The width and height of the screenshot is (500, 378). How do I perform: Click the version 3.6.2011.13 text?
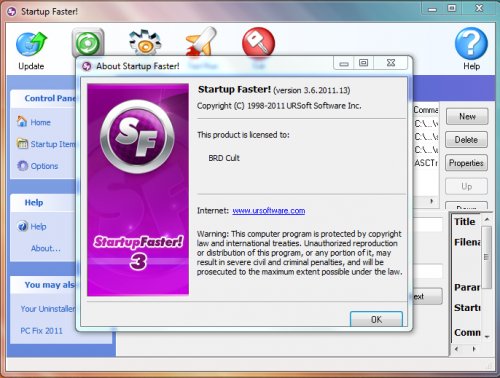tap(312, 90)
